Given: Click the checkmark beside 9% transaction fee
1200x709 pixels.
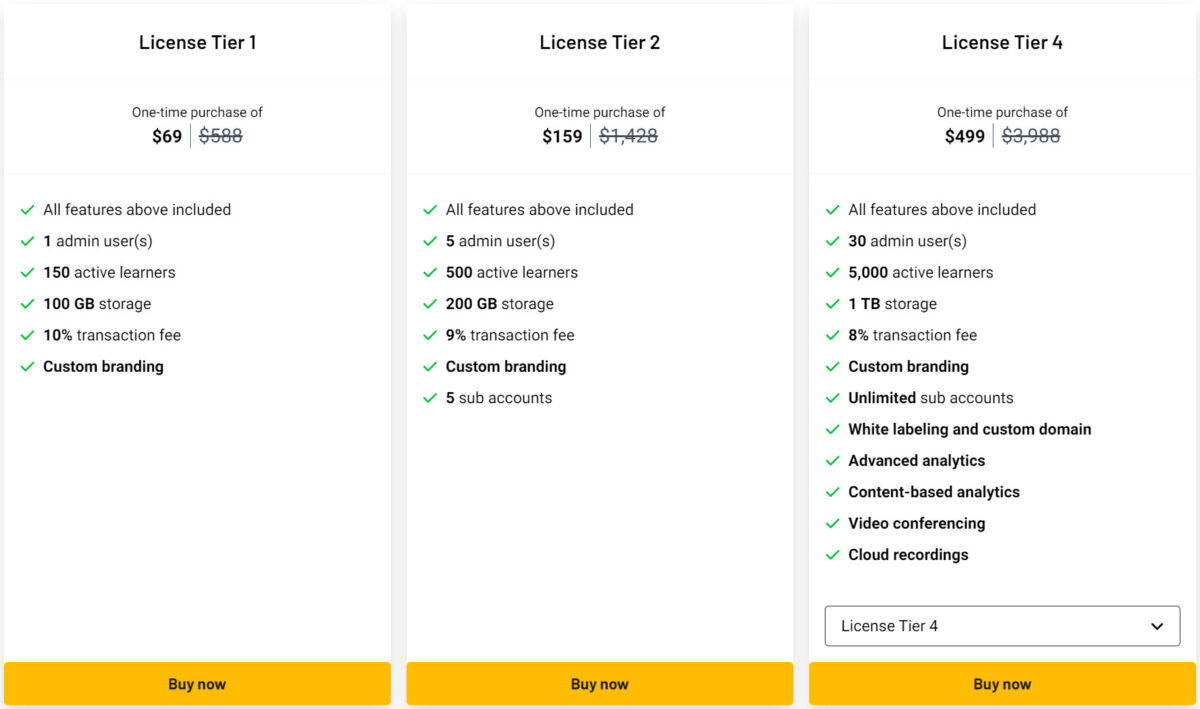Looking at the screenshot, I should pos(430,335).
